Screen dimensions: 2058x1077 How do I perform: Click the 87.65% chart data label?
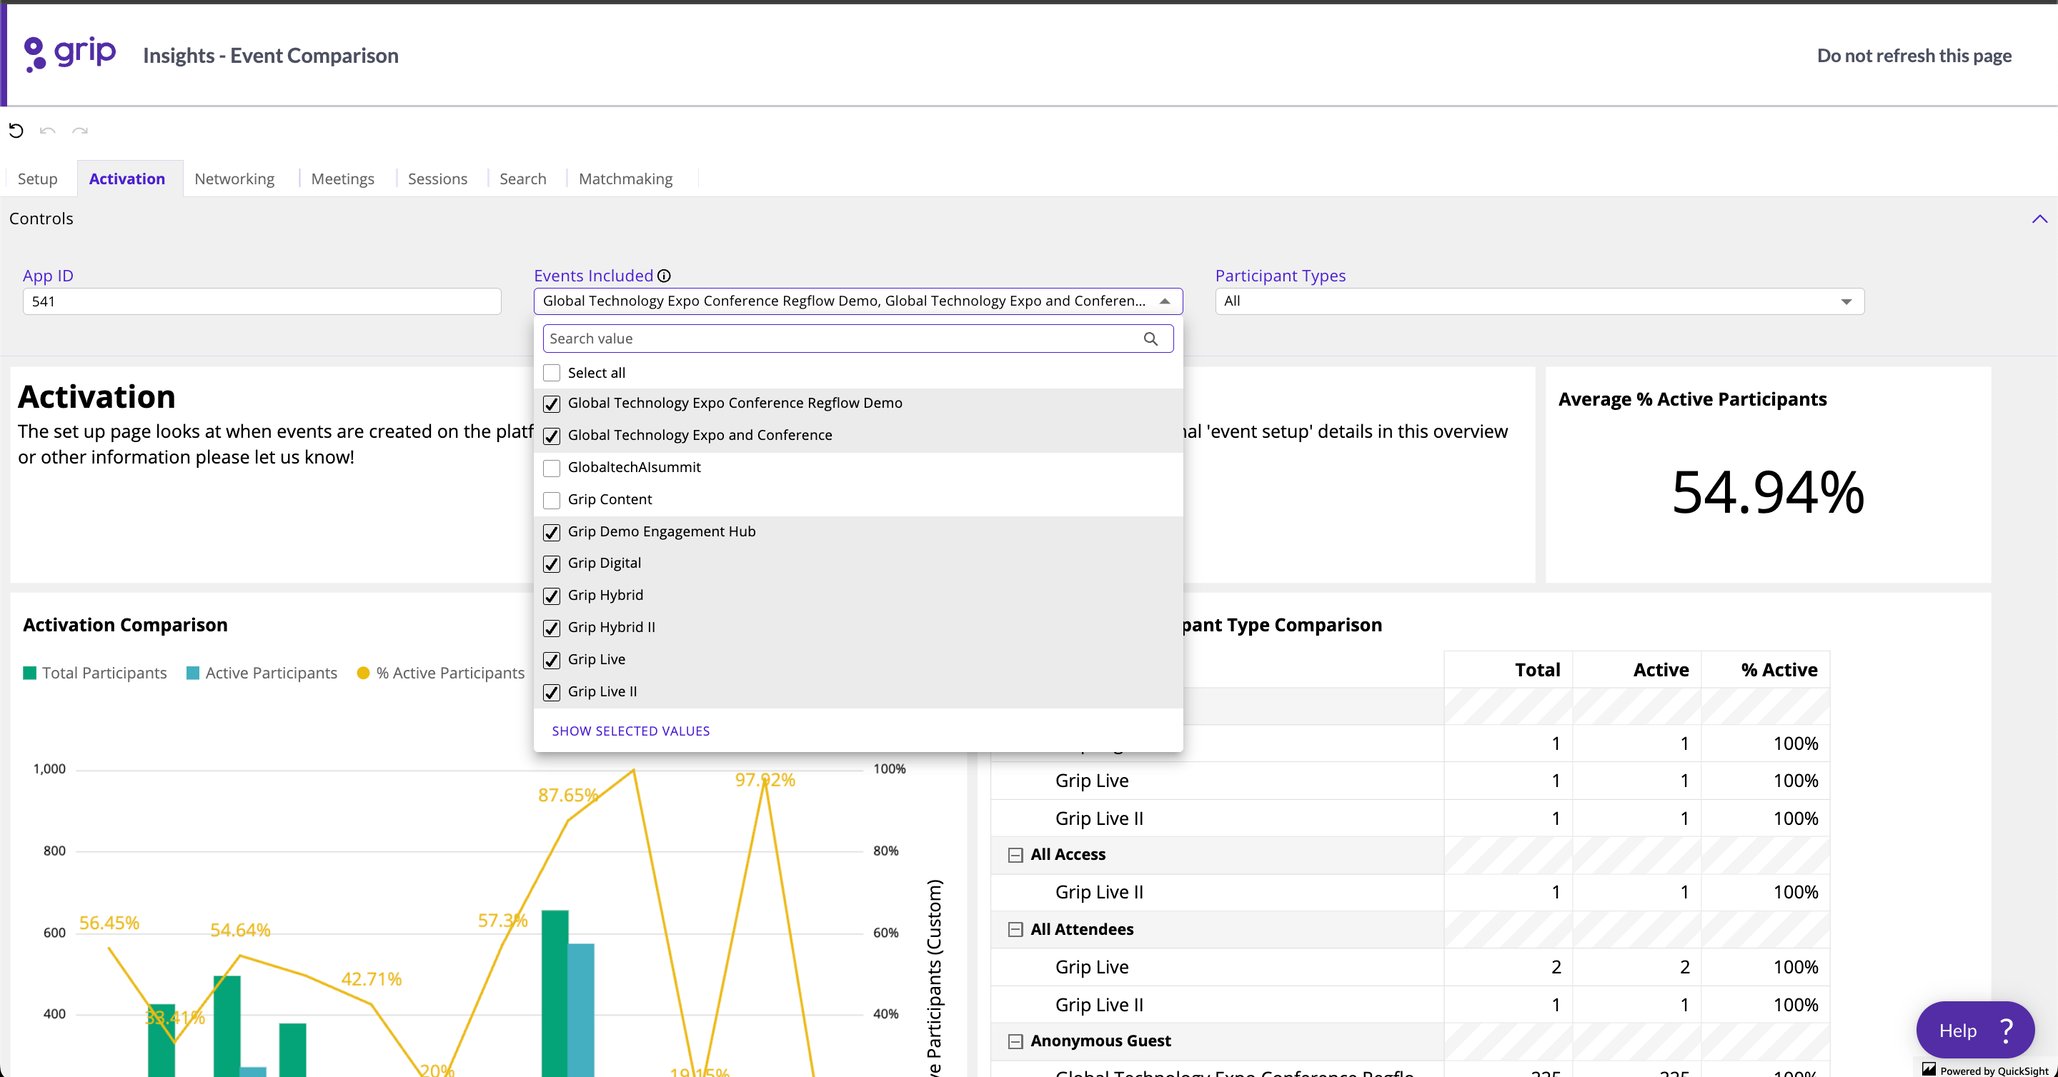pyautogui.click(x=568, y=795)
